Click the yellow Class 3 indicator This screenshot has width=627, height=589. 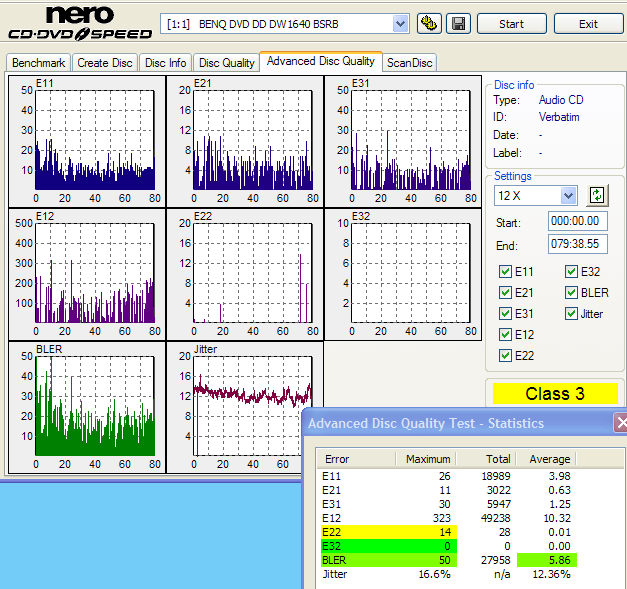pos(554,393)
